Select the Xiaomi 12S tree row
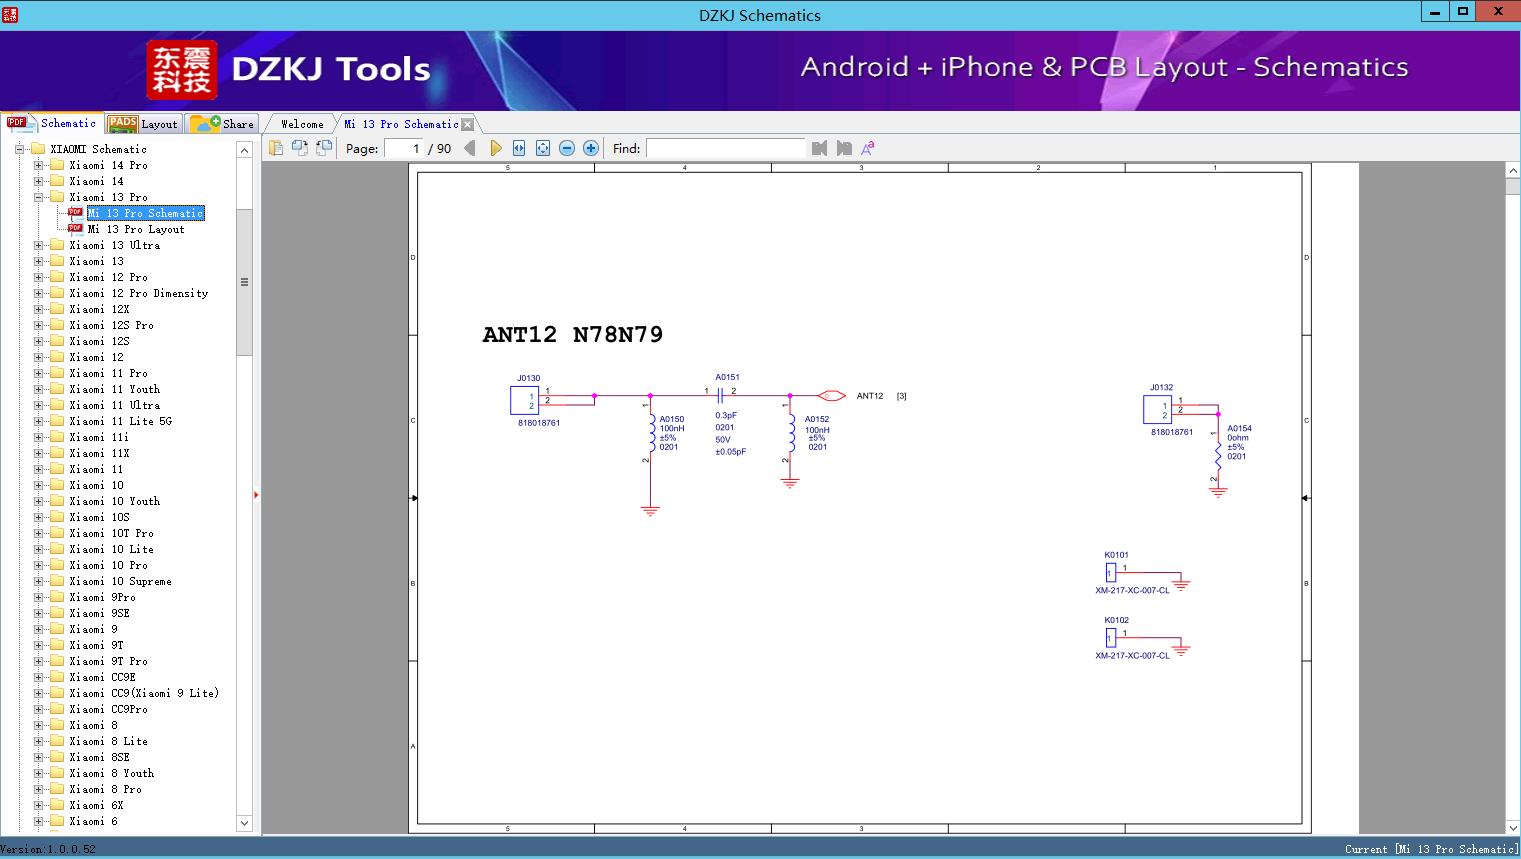Viewport: 1521px width, 859px height. 99,341
